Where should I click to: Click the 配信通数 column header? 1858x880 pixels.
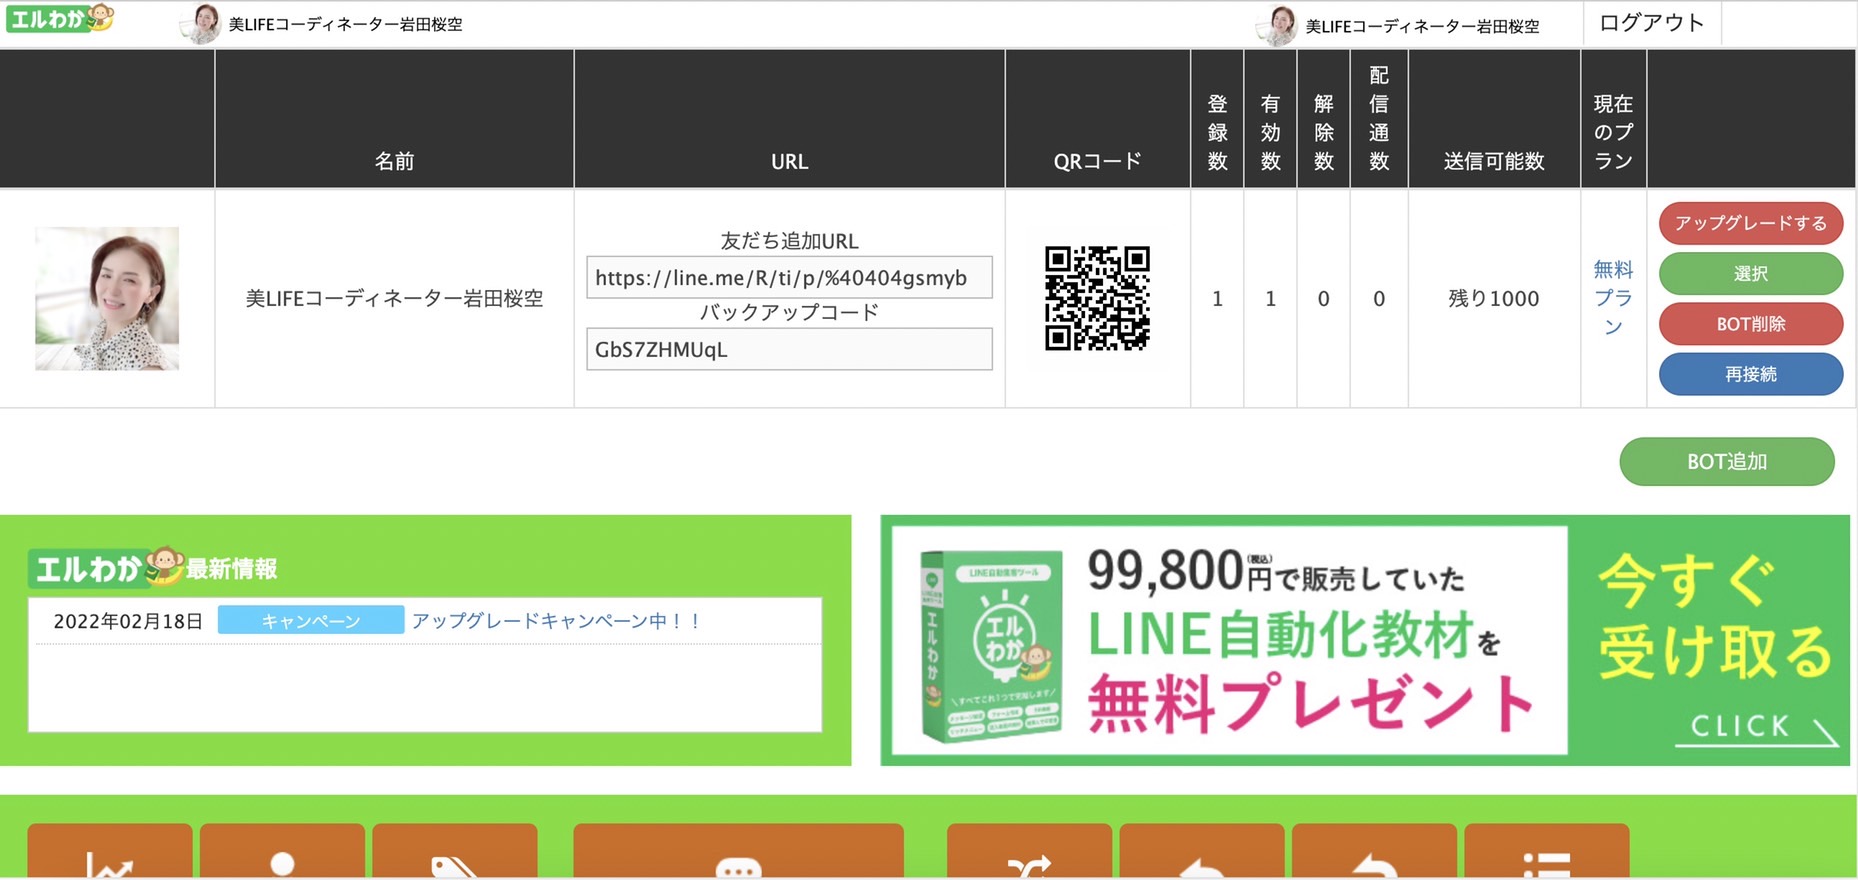[1379, 118]
